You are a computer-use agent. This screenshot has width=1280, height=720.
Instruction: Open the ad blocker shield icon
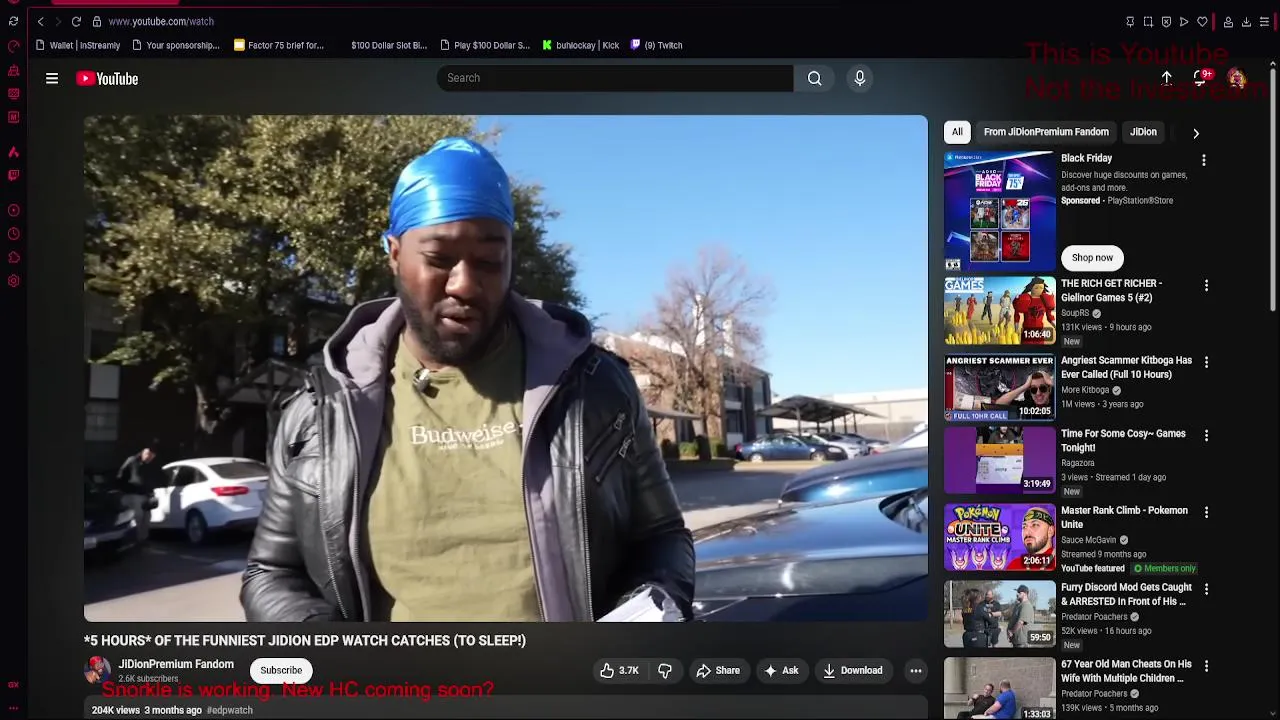point(1166,21)
